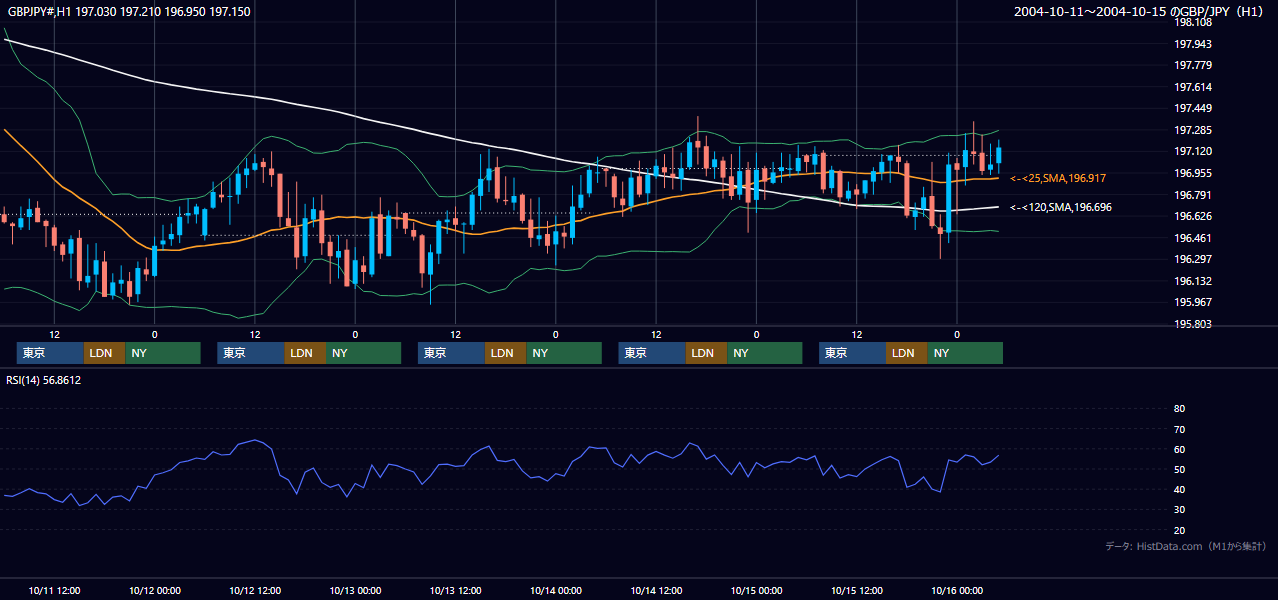The image size is (1278, 600).
Task: Click the LDN session block for 10/13
Action: 505,353
